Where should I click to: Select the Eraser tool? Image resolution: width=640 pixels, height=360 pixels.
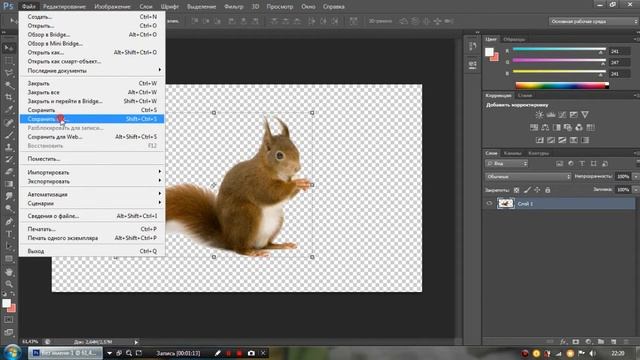9,172
